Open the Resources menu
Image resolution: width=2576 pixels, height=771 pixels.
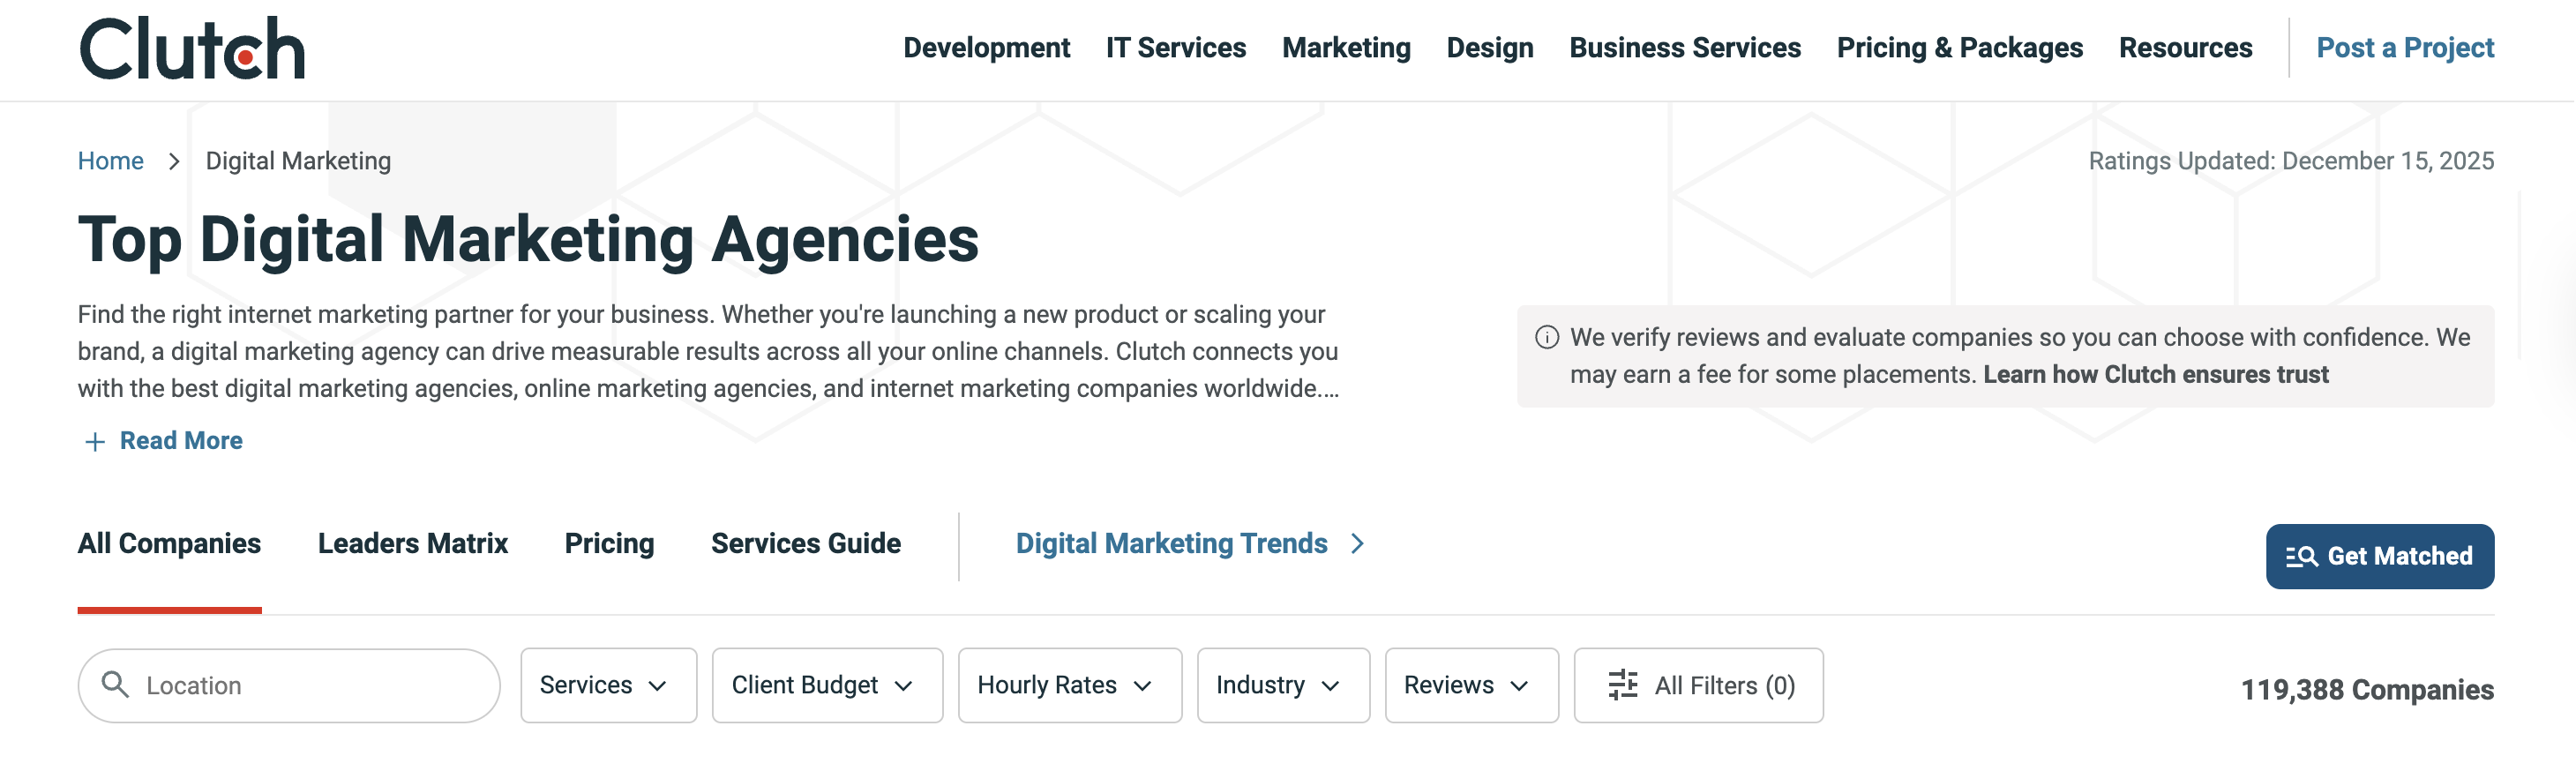click(x=2185, y=47)
